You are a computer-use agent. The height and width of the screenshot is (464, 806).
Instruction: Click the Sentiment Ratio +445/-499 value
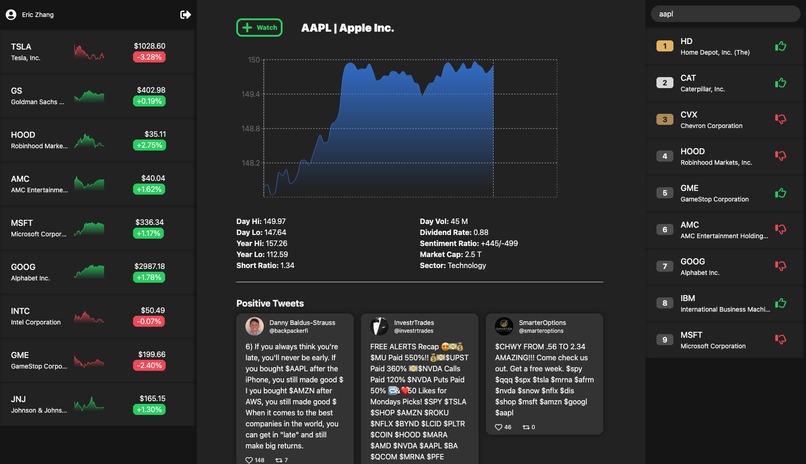[x=499, y=244]
